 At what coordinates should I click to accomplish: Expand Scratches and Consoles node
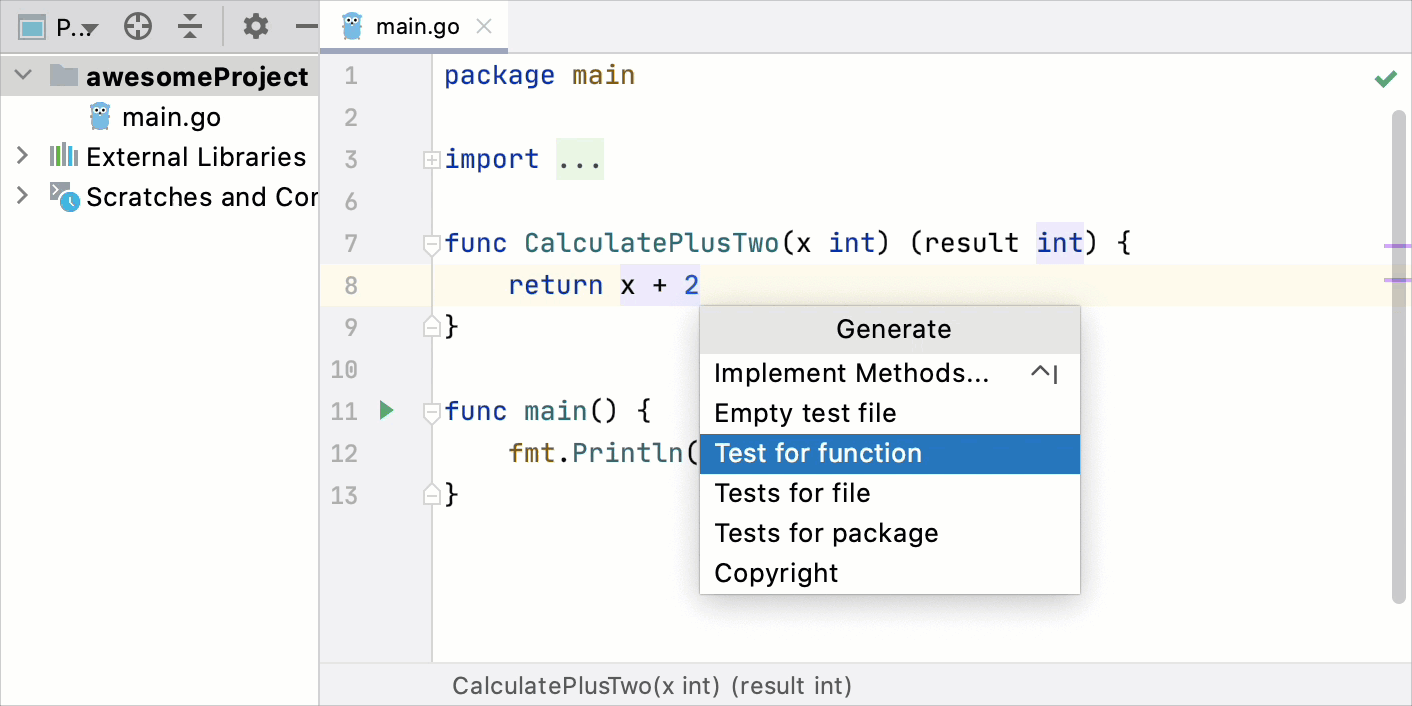[x=22, y=197]
